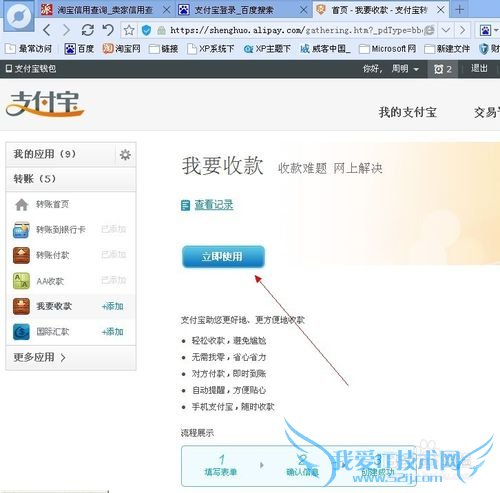Screen dimensions: 500x493
Task: Click 填写表单 step in flow diagram
Action: 221,466
